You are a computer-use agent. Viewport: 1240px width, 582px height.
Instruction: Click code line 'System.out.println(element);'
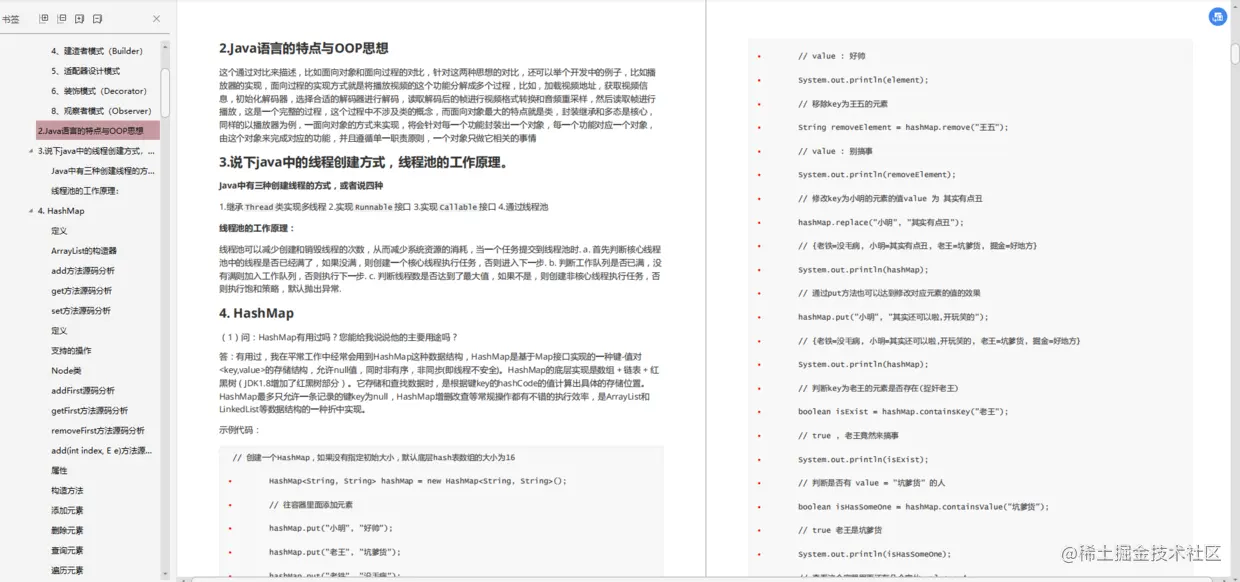[x=862, y=80]
